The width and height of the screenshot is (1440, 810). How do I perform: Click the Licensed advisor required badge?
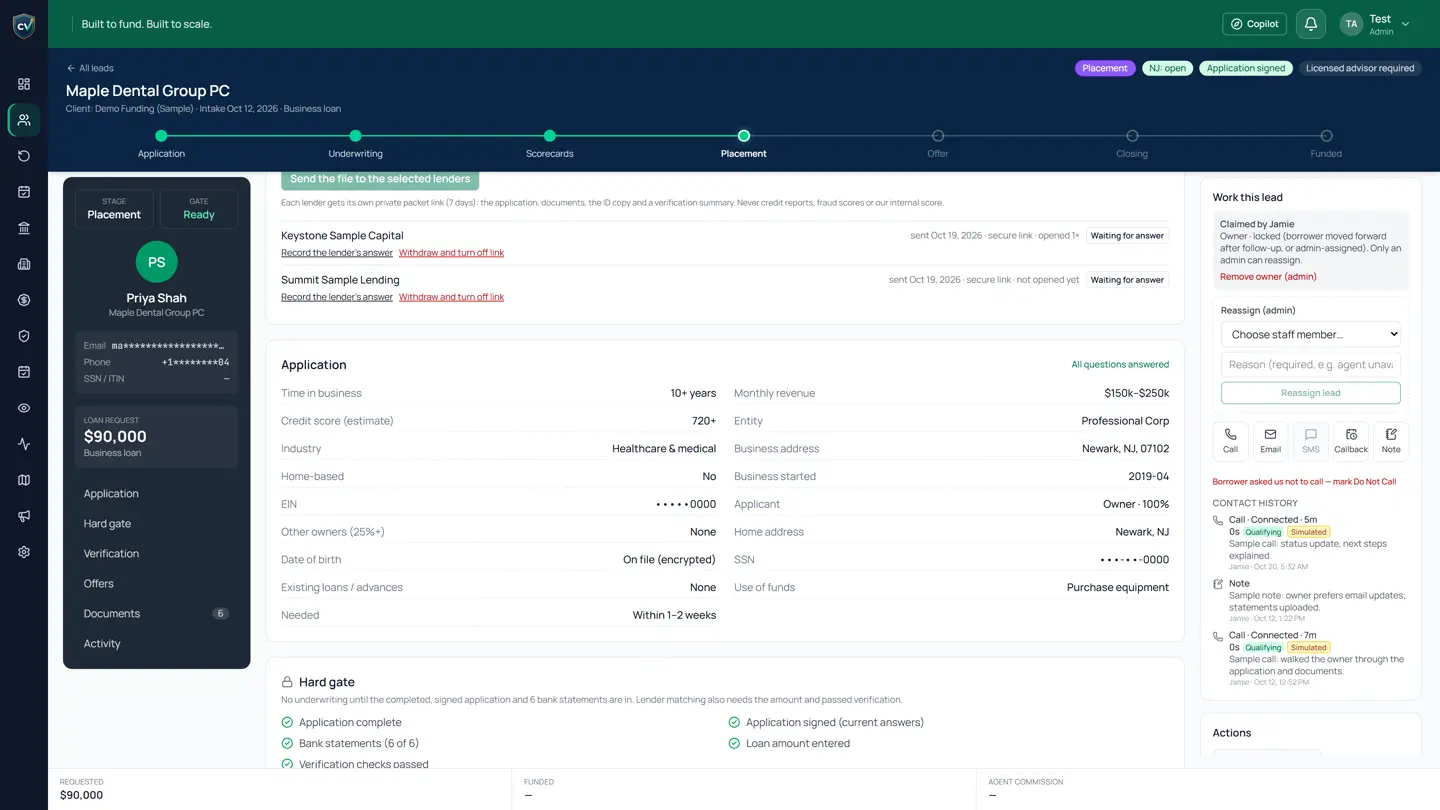(1360, 68)
